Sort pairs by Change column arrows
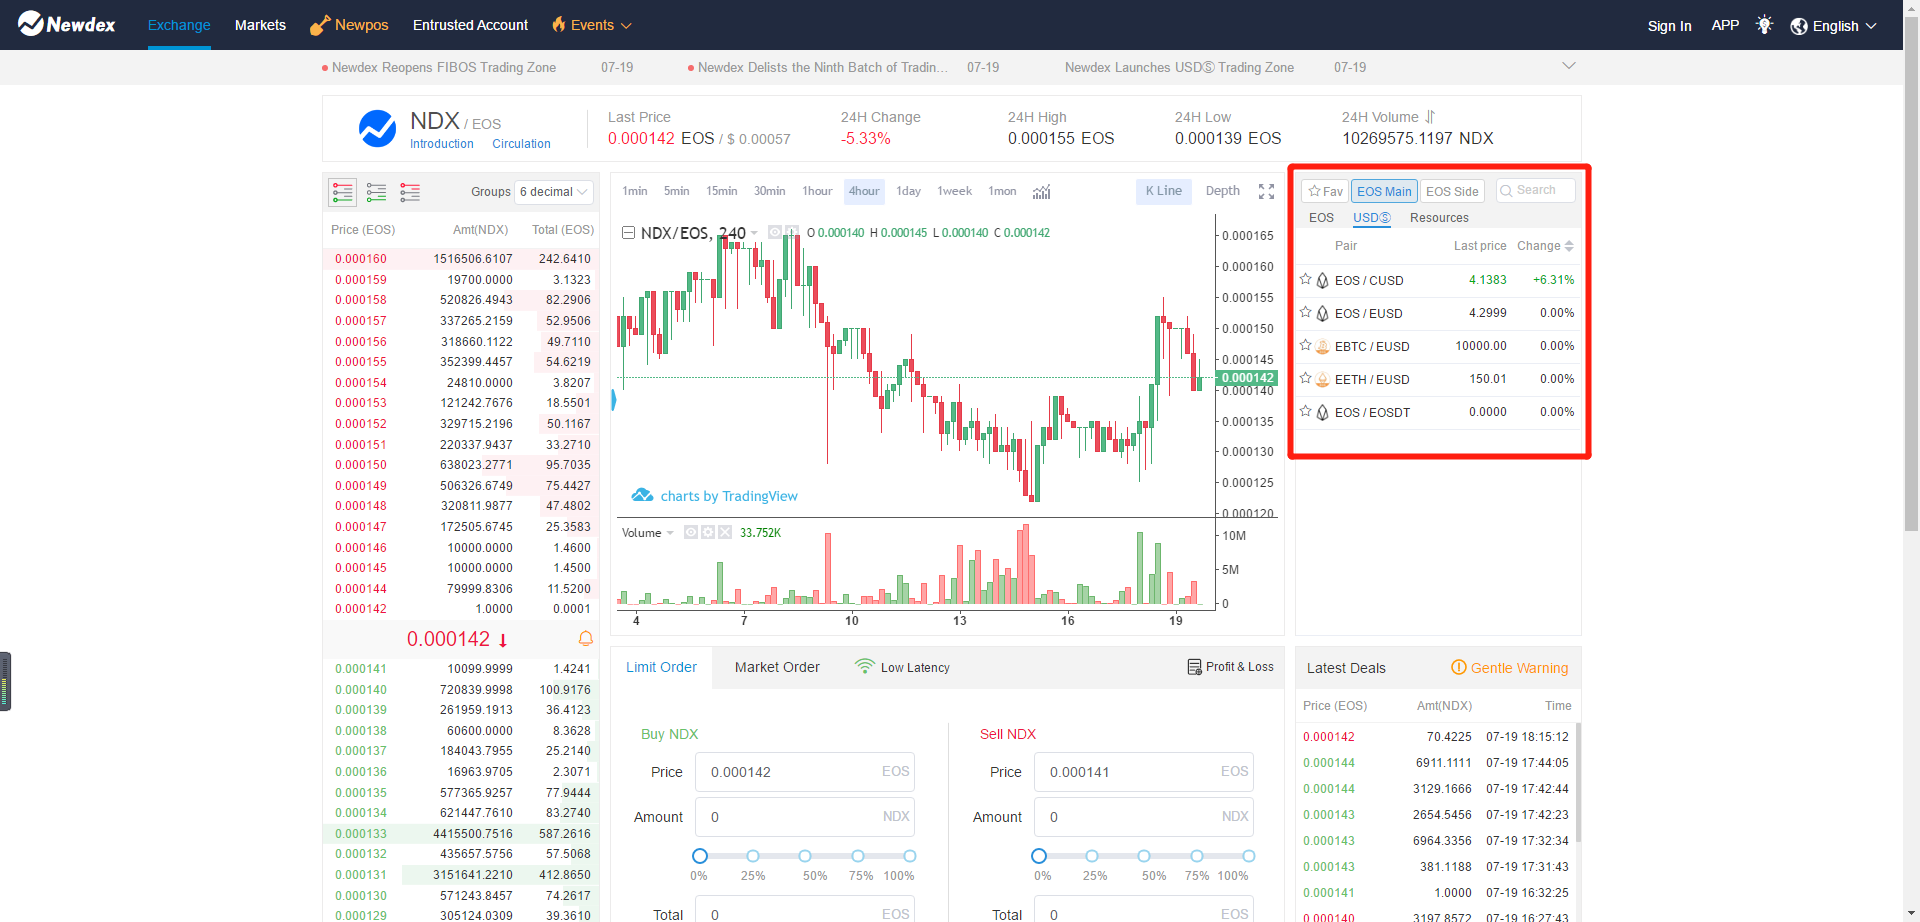This screenshot has width=1920, height=922. tap(1569, 246)
